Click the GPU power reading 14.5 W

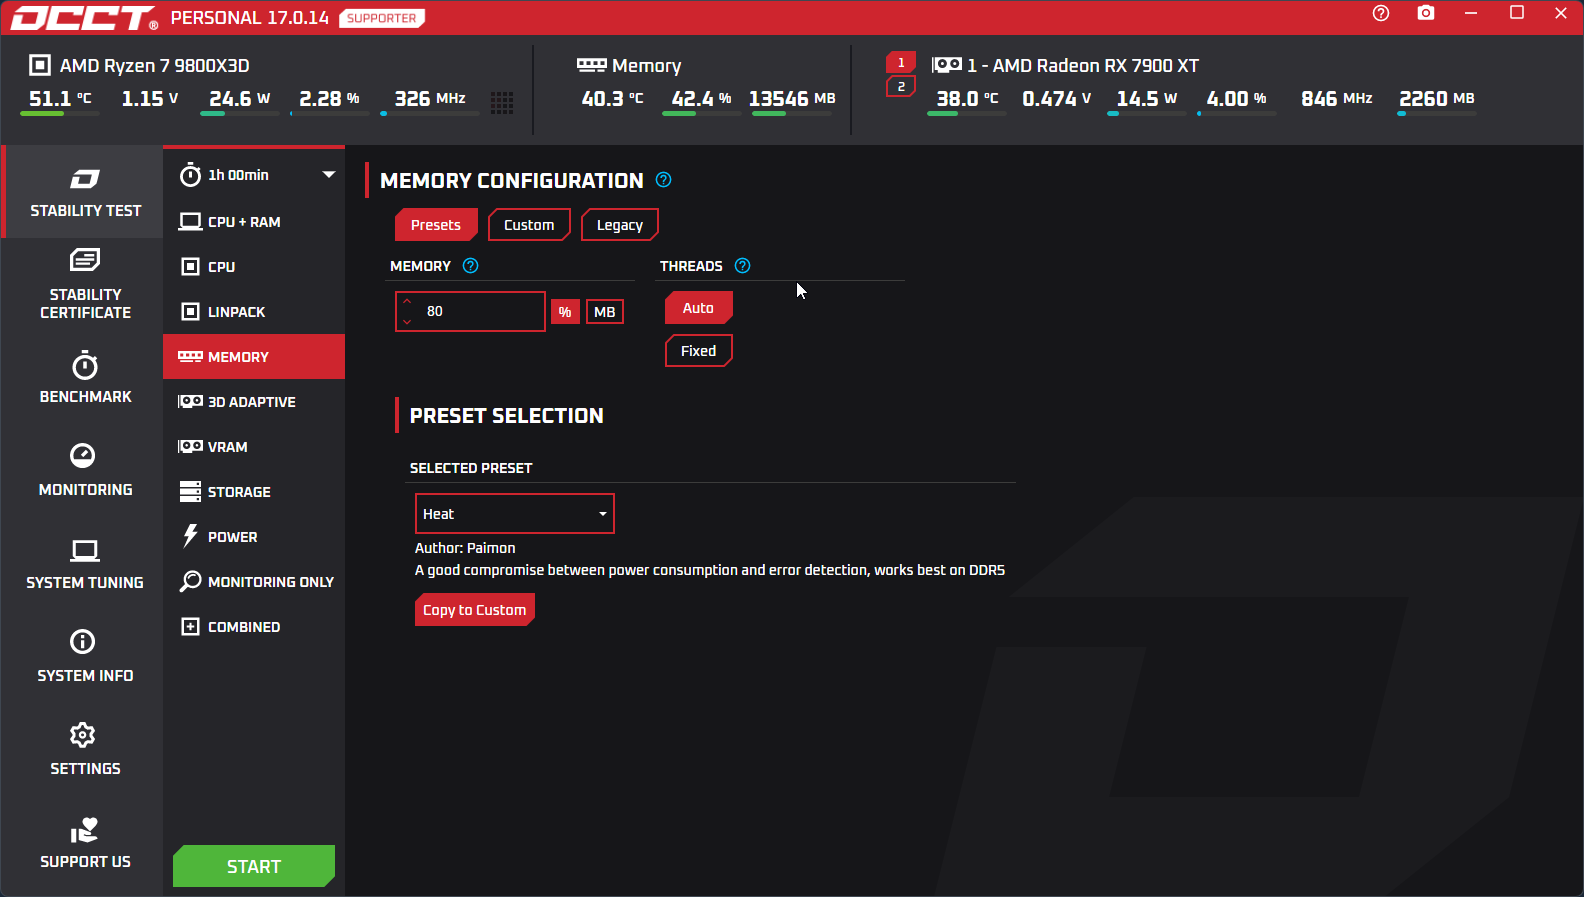pos(1147,99)
